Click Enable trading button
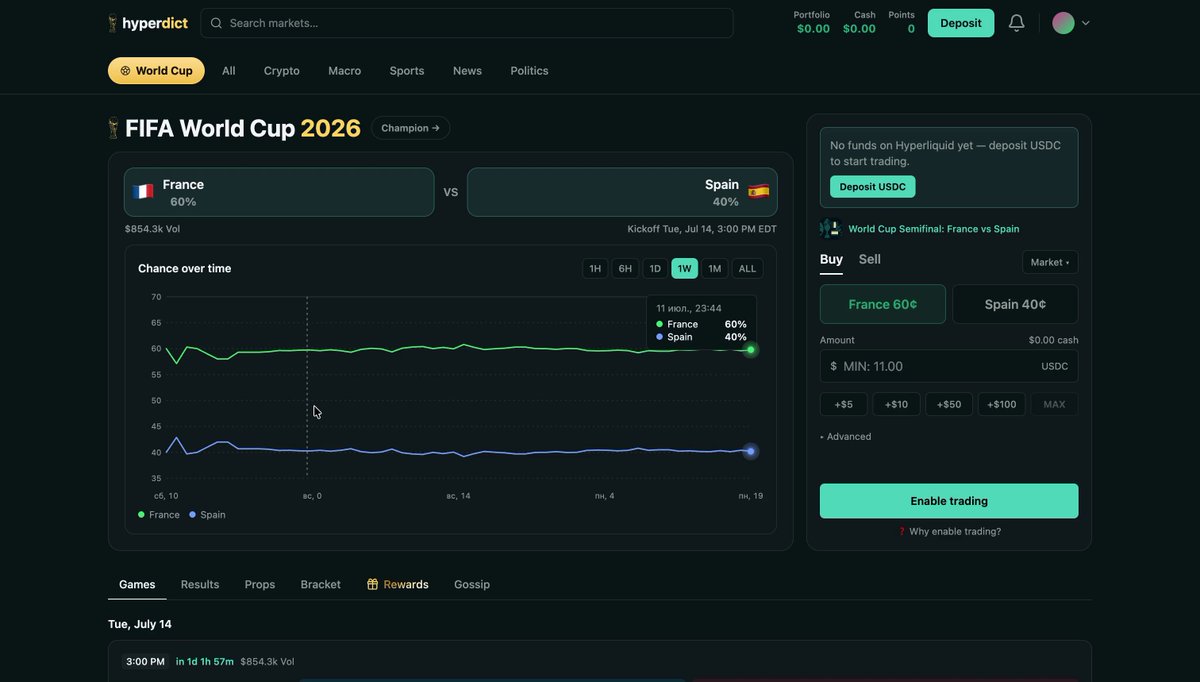Viewport: 1200px width, 682px height. (949, 501)
